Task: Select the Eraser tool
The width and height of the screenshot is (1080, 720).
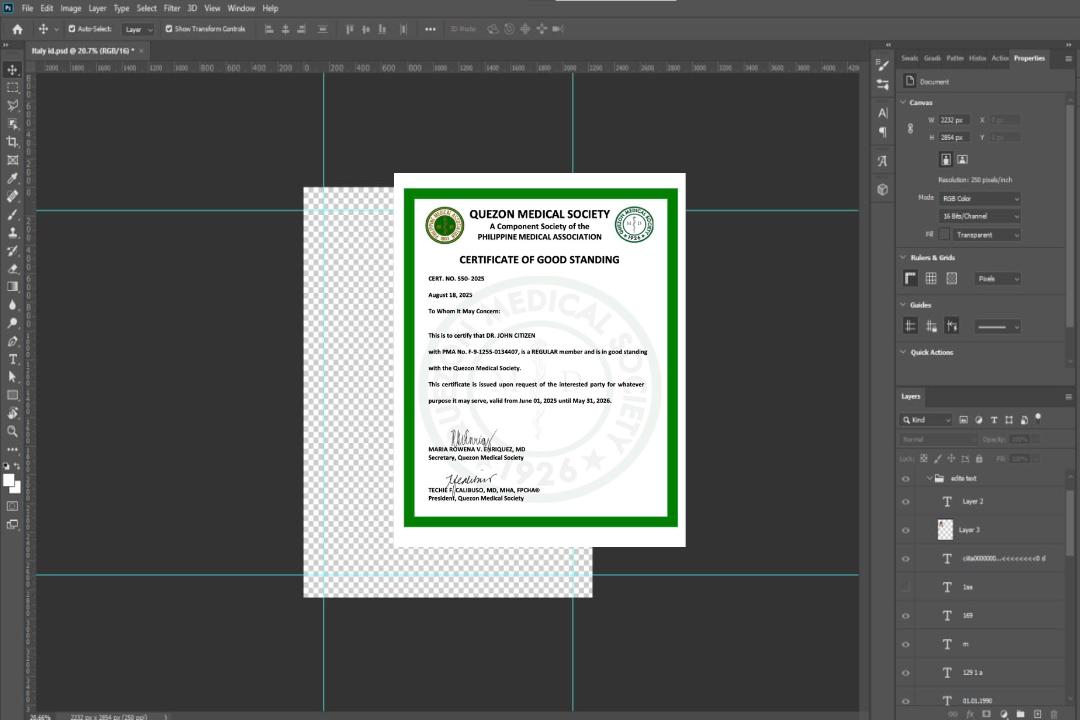Action: pyautogui.click(x=12, y=269)
